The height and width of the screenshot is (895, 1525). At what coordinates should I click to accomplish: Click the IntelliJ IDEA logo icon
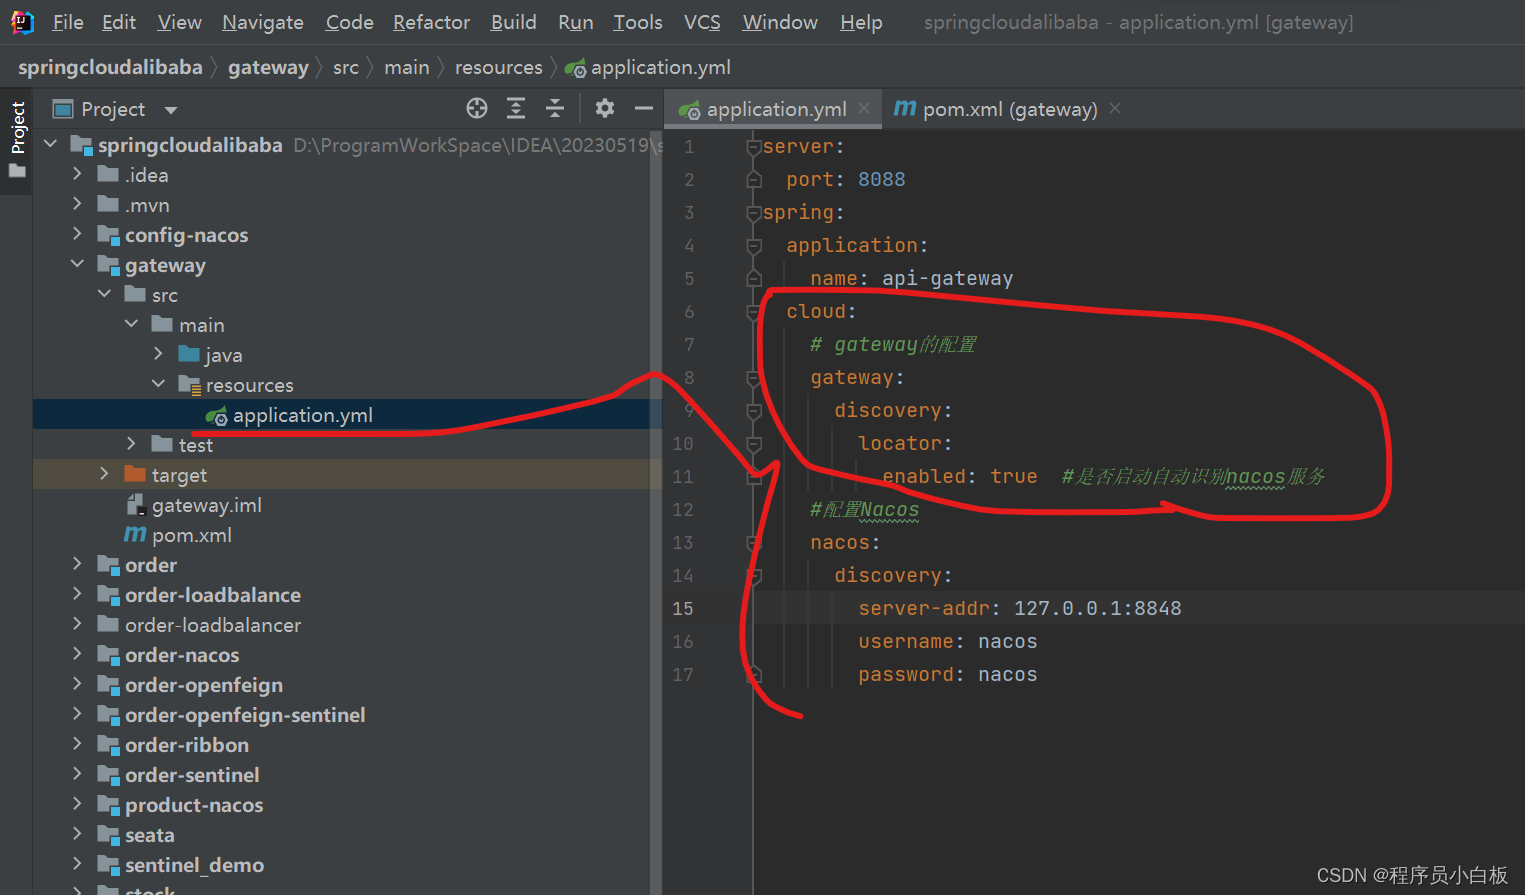point(21,21)
